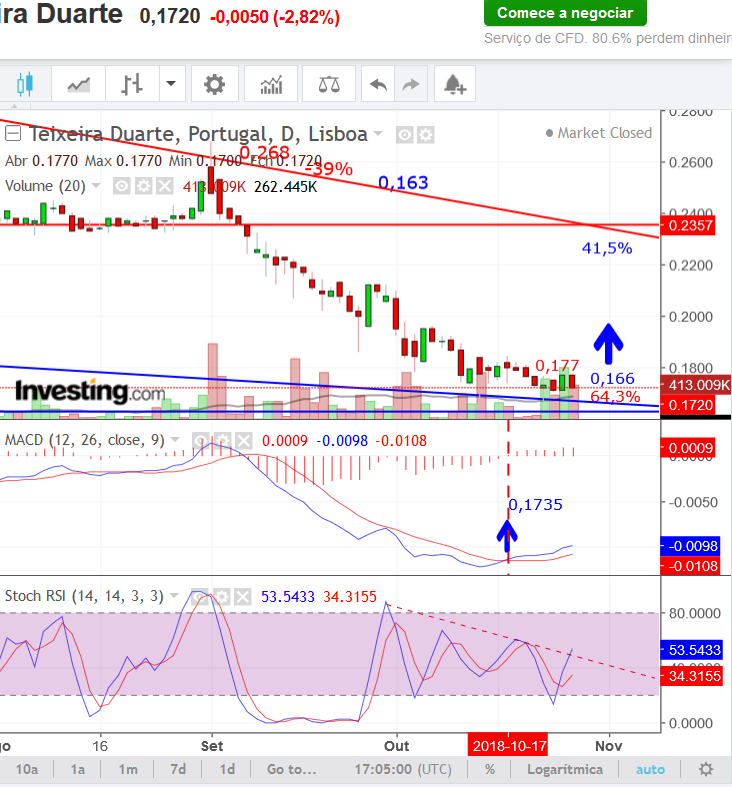Open Stoch RSI settings gear
This screenshot has width=732, height=787.
point(221,597)
